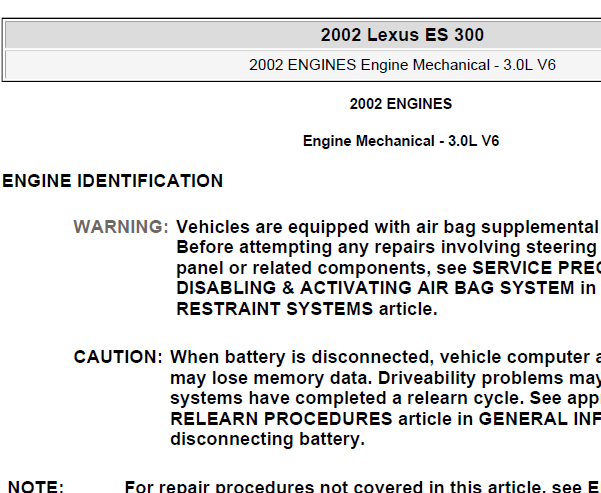Click 'DISABLING & ACTIVATING AIR BAG SYSTEM' reference
The height and width of the screenshot is (493, 601).
coord(375,288)
